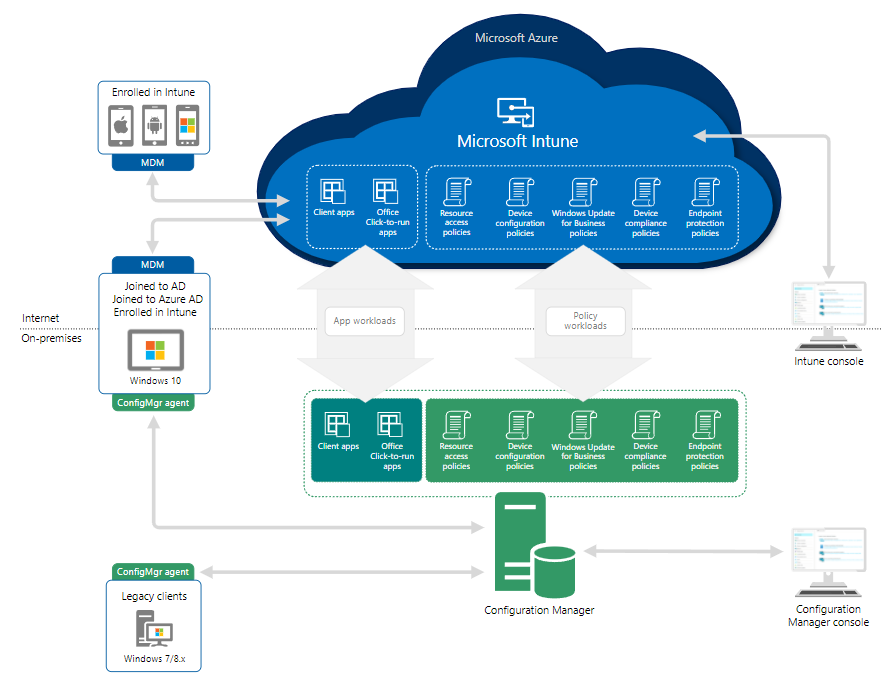Screen dimensions: 894x692
Task: Click the Android phone icon
Action: point(155,125)
